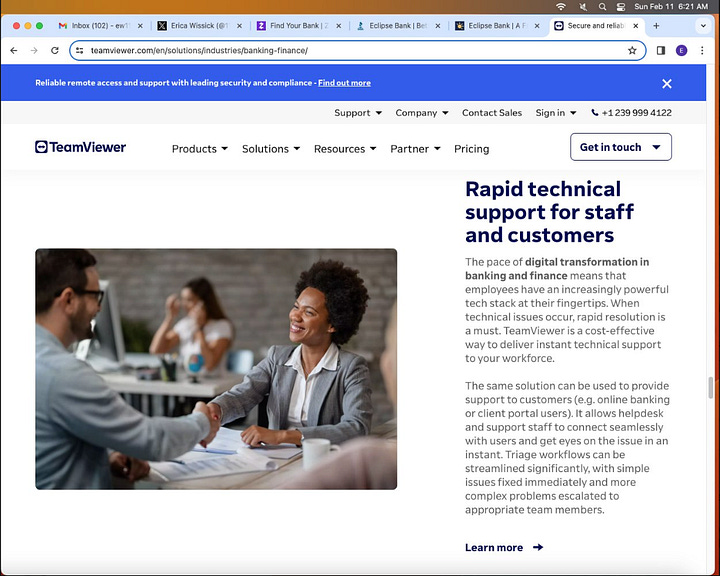Expand the Support dropdown
This screenshot has width=720, height=576.
(x=358, y=113)
